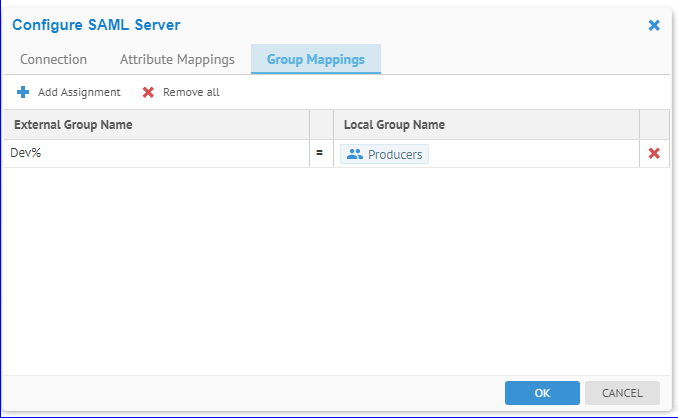The image size is (678, 418).
Task: Delete the Dev% mapping row
Action: (x=654, y=154)
